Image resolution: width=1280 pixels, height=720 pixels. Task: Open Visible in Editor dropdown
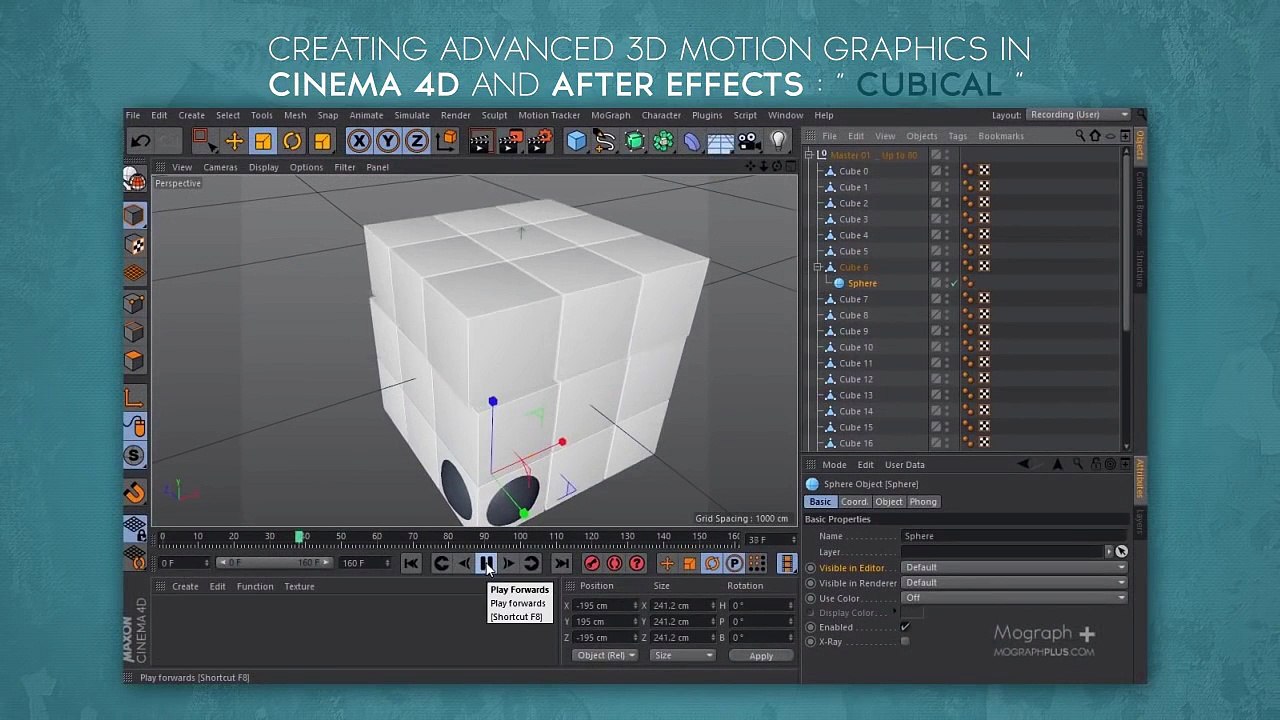point(1015,567)
